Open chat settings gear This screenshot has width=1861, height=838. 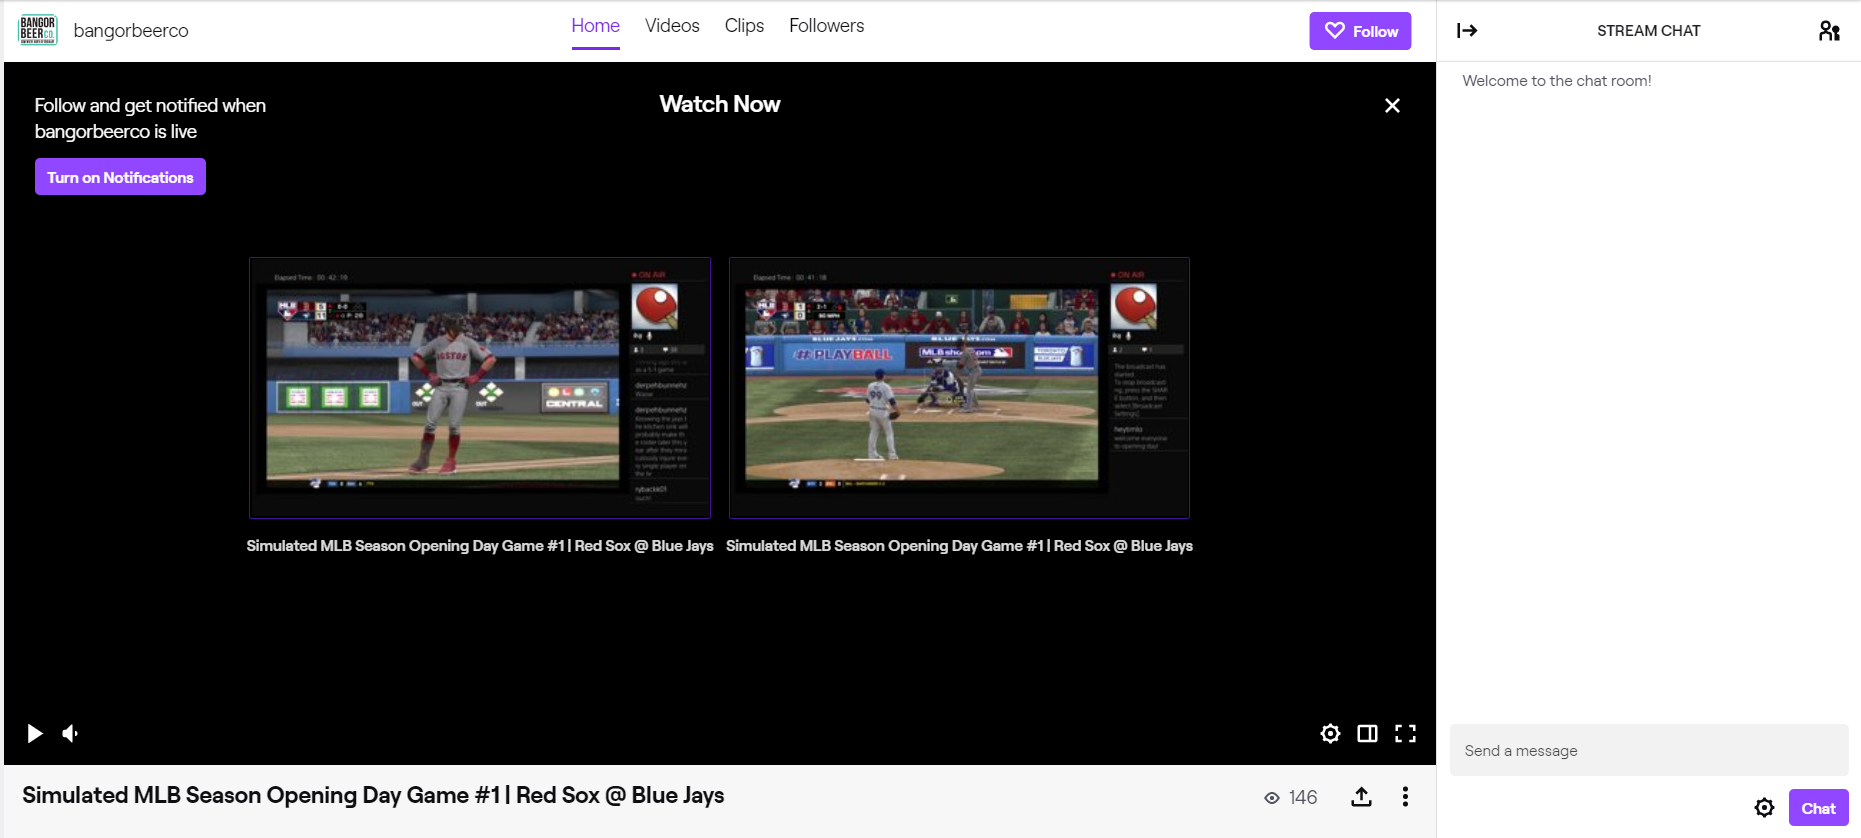(x=1764, y=808)
